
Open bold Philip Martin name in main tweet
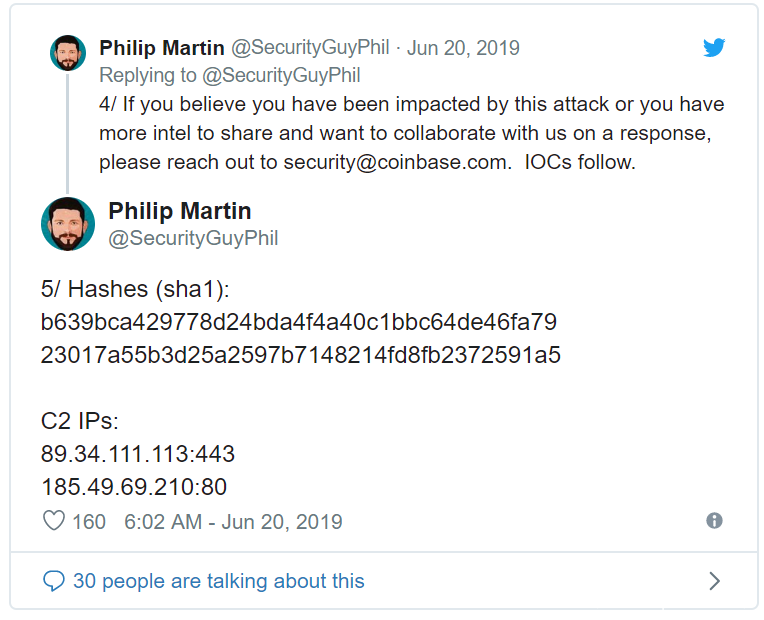[180, 211]
